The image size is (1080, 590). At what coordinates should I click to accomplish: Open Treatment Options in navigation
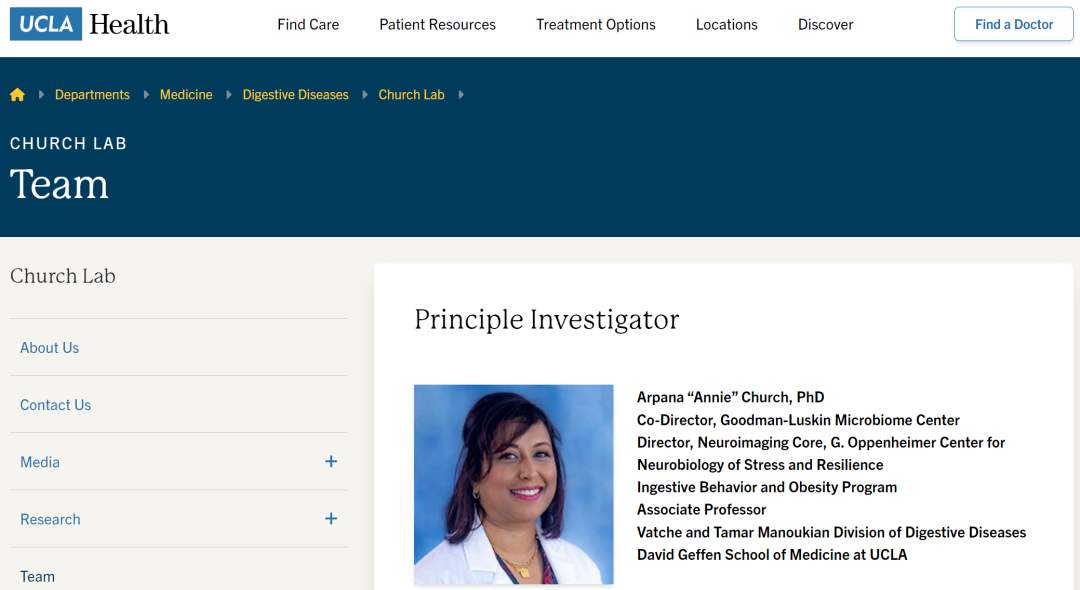(595, 25)
